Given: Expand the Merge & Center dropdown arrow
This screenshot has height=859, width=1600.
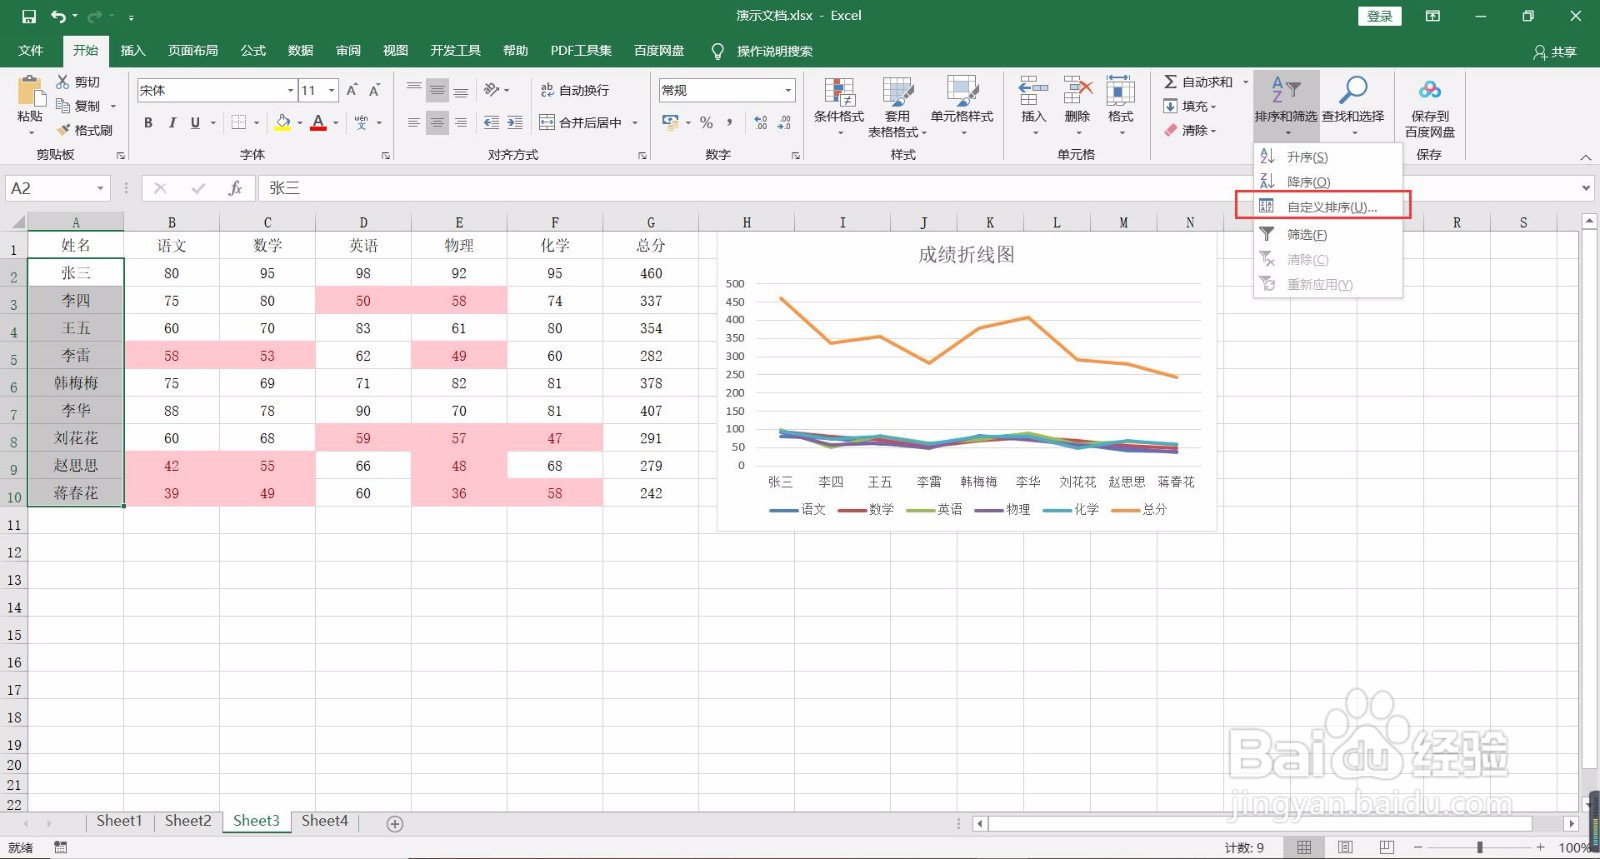Looking at the screenshot, I should 635,123.
